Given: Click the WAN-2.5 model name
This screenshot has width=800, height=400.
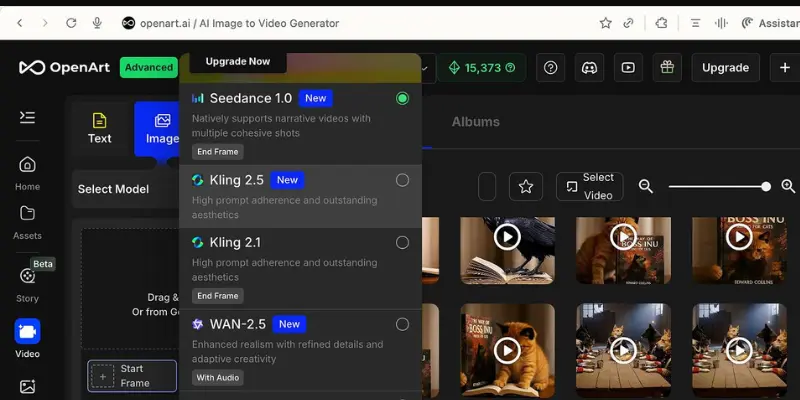Looking at the screenshot, I should (238, 324).
